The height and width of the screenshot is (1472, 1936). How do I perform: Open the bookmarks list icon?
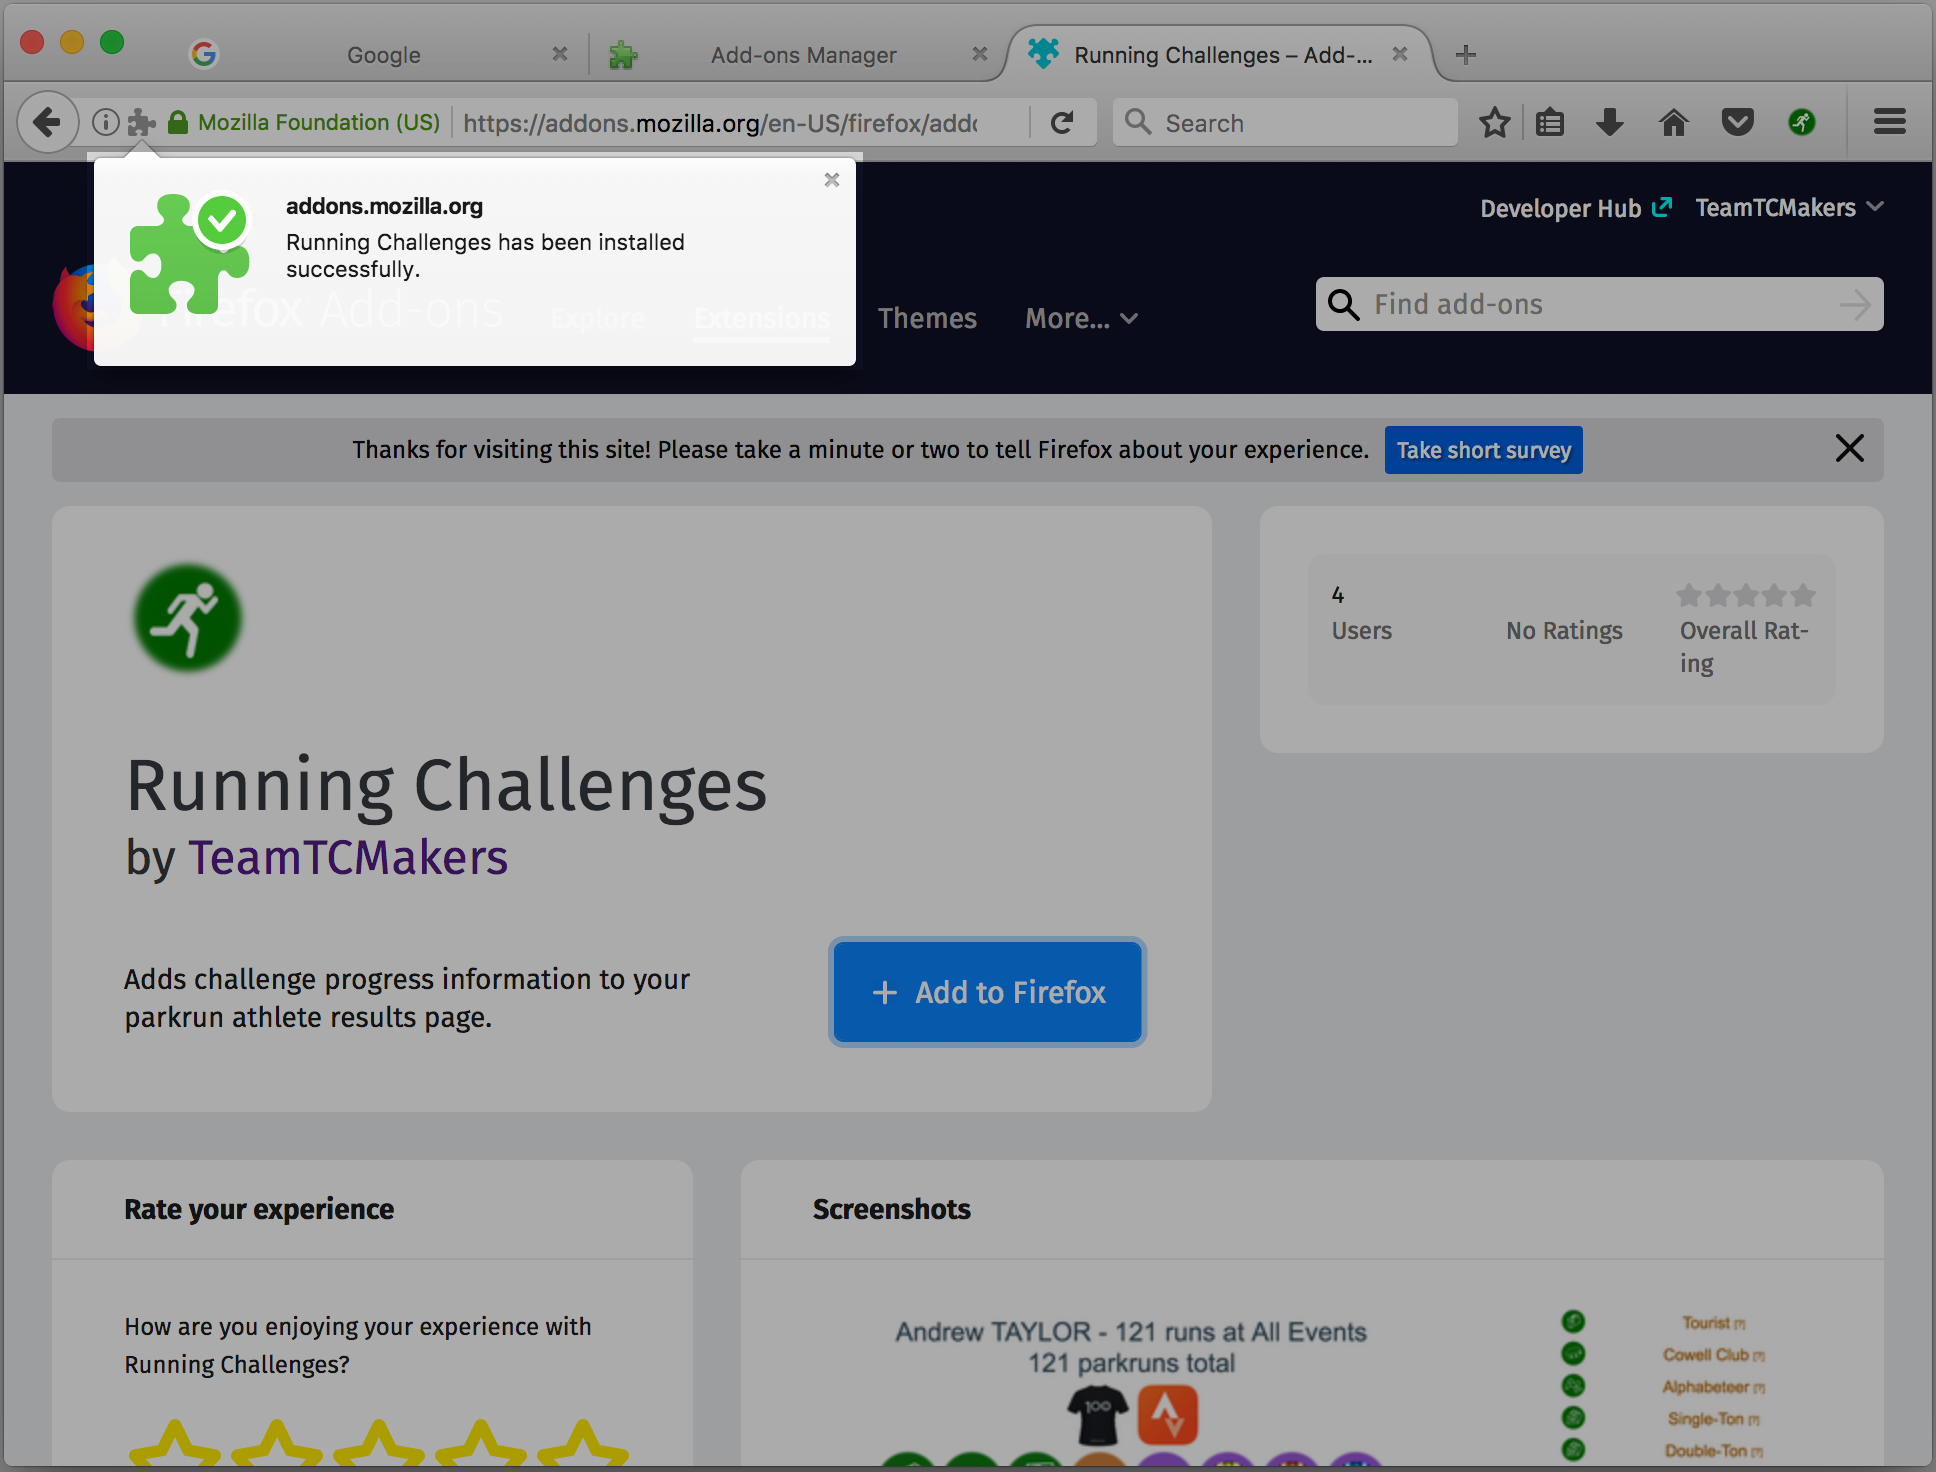(x=1550, y=123)
